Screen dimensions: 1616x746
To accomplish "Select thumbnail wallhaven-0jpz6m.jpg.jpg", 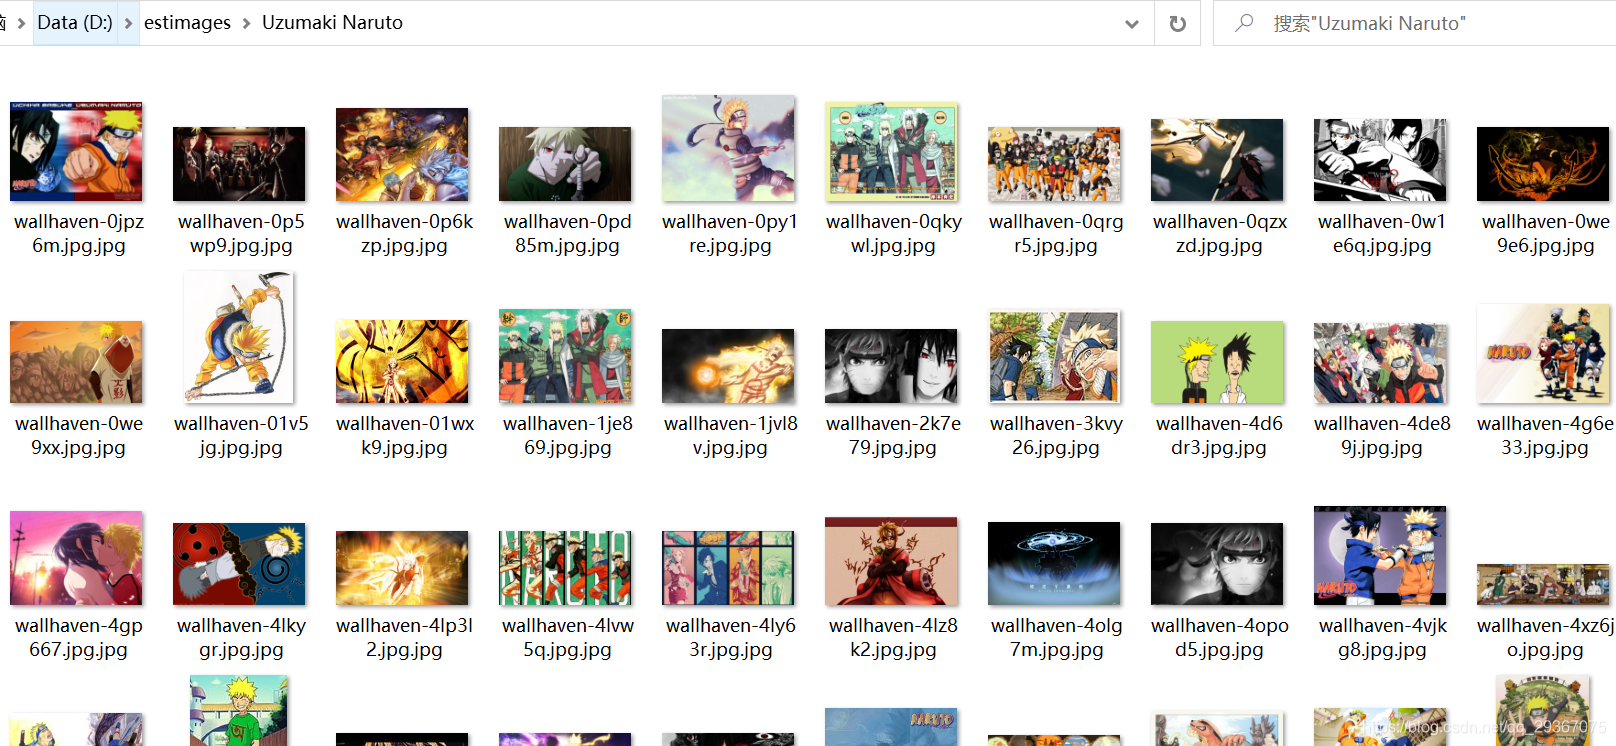I will pos(76,152).
